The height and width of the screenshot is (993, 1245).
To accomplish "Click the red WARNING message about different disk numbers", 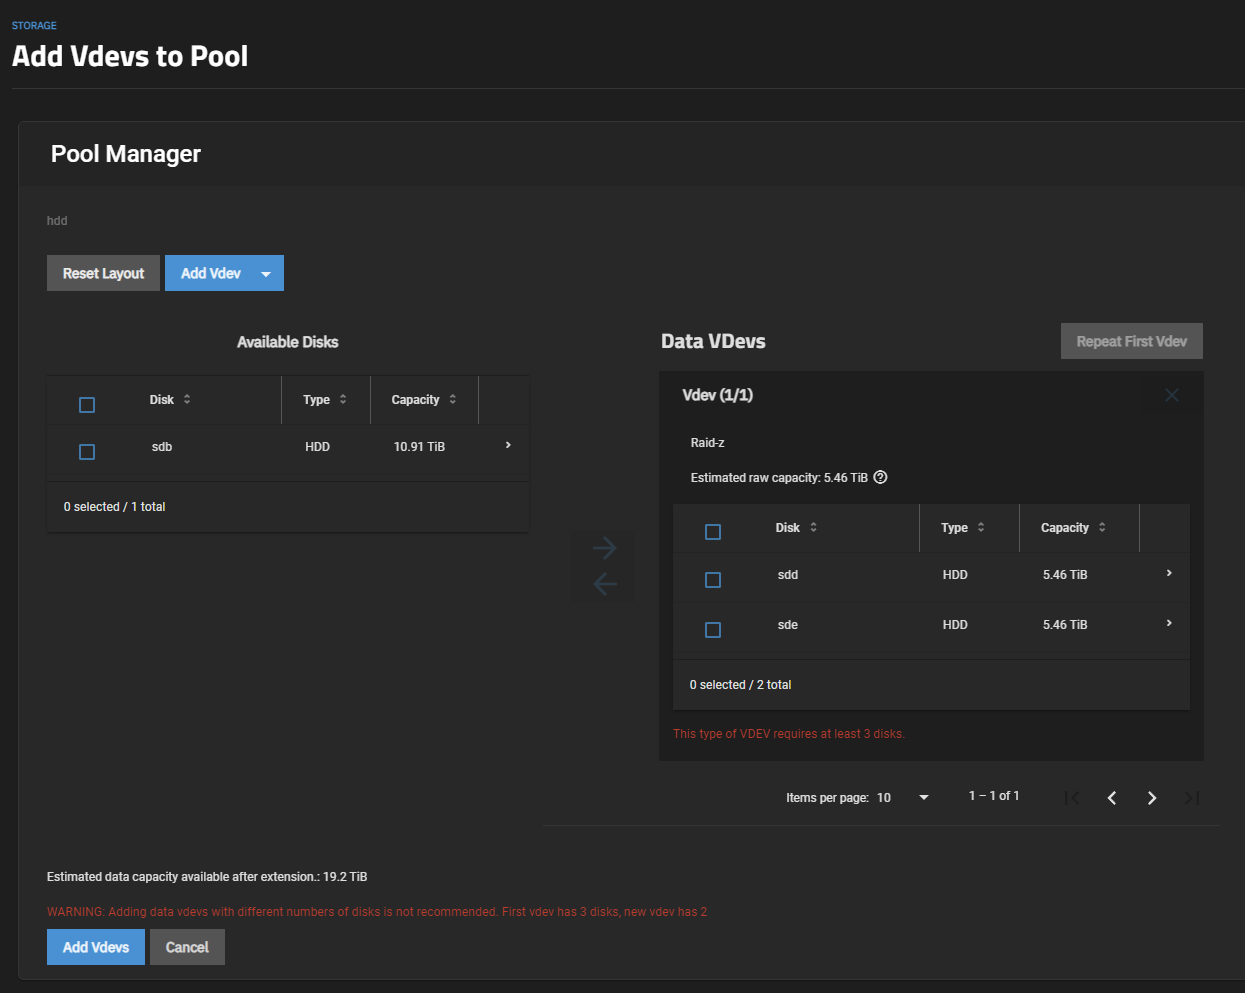I will (x=377, y=912).
